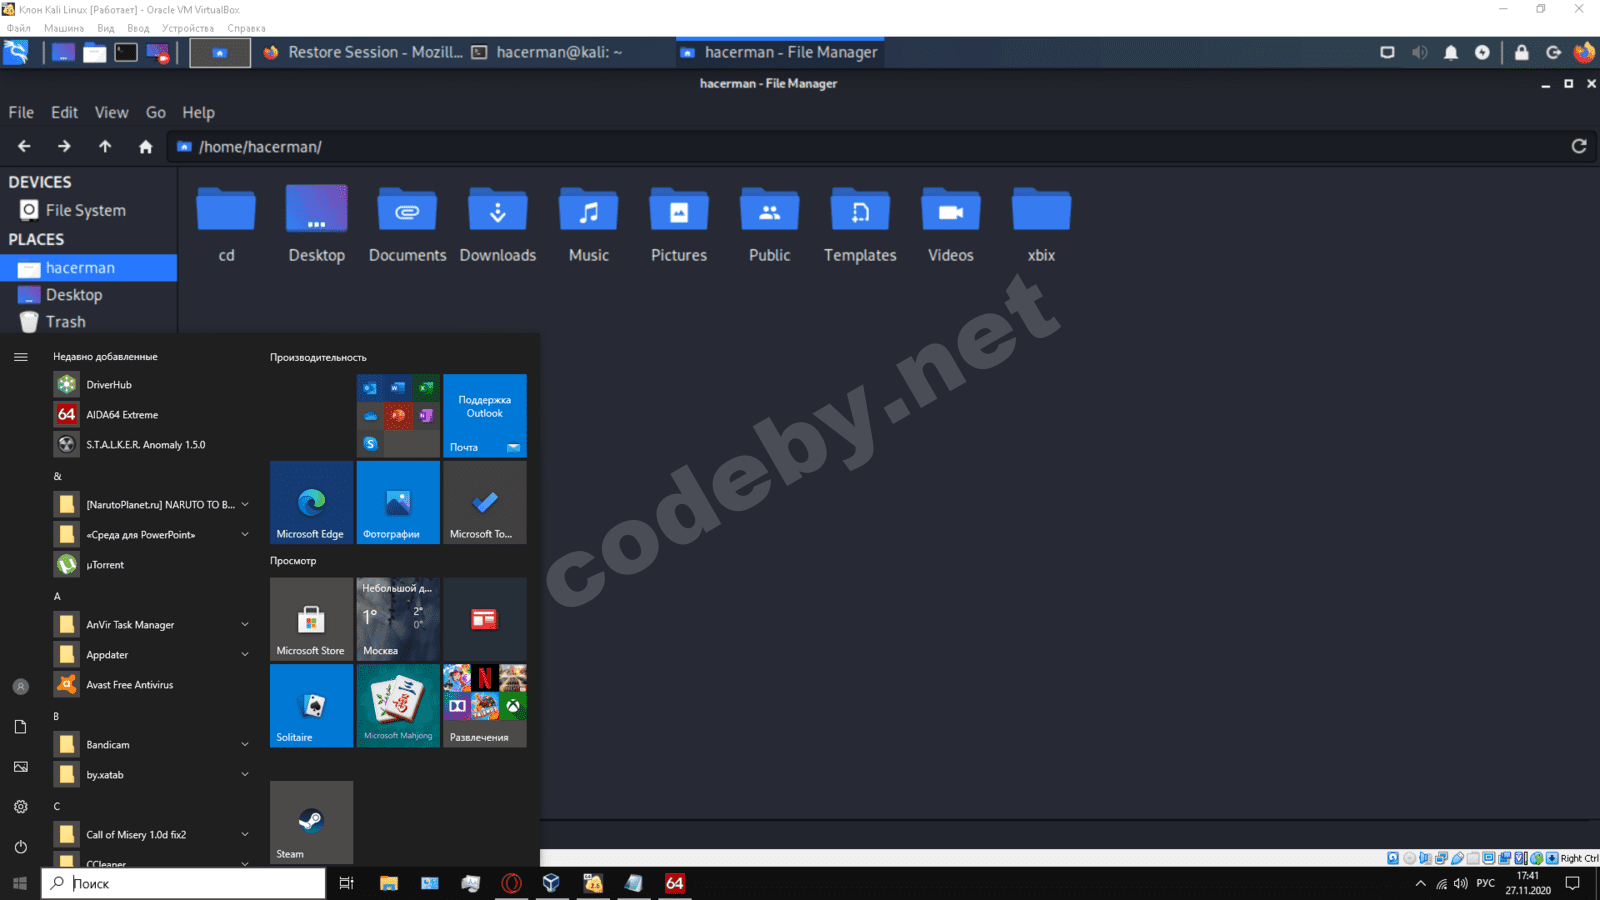Open the Pictures folder

(x=679, y=225)
